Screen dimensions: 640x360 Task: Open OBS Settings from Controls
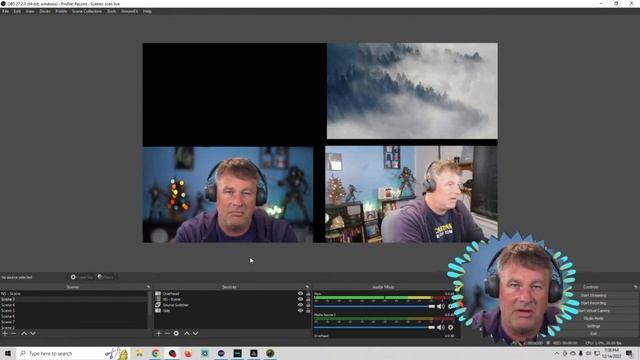coord(593,326)
